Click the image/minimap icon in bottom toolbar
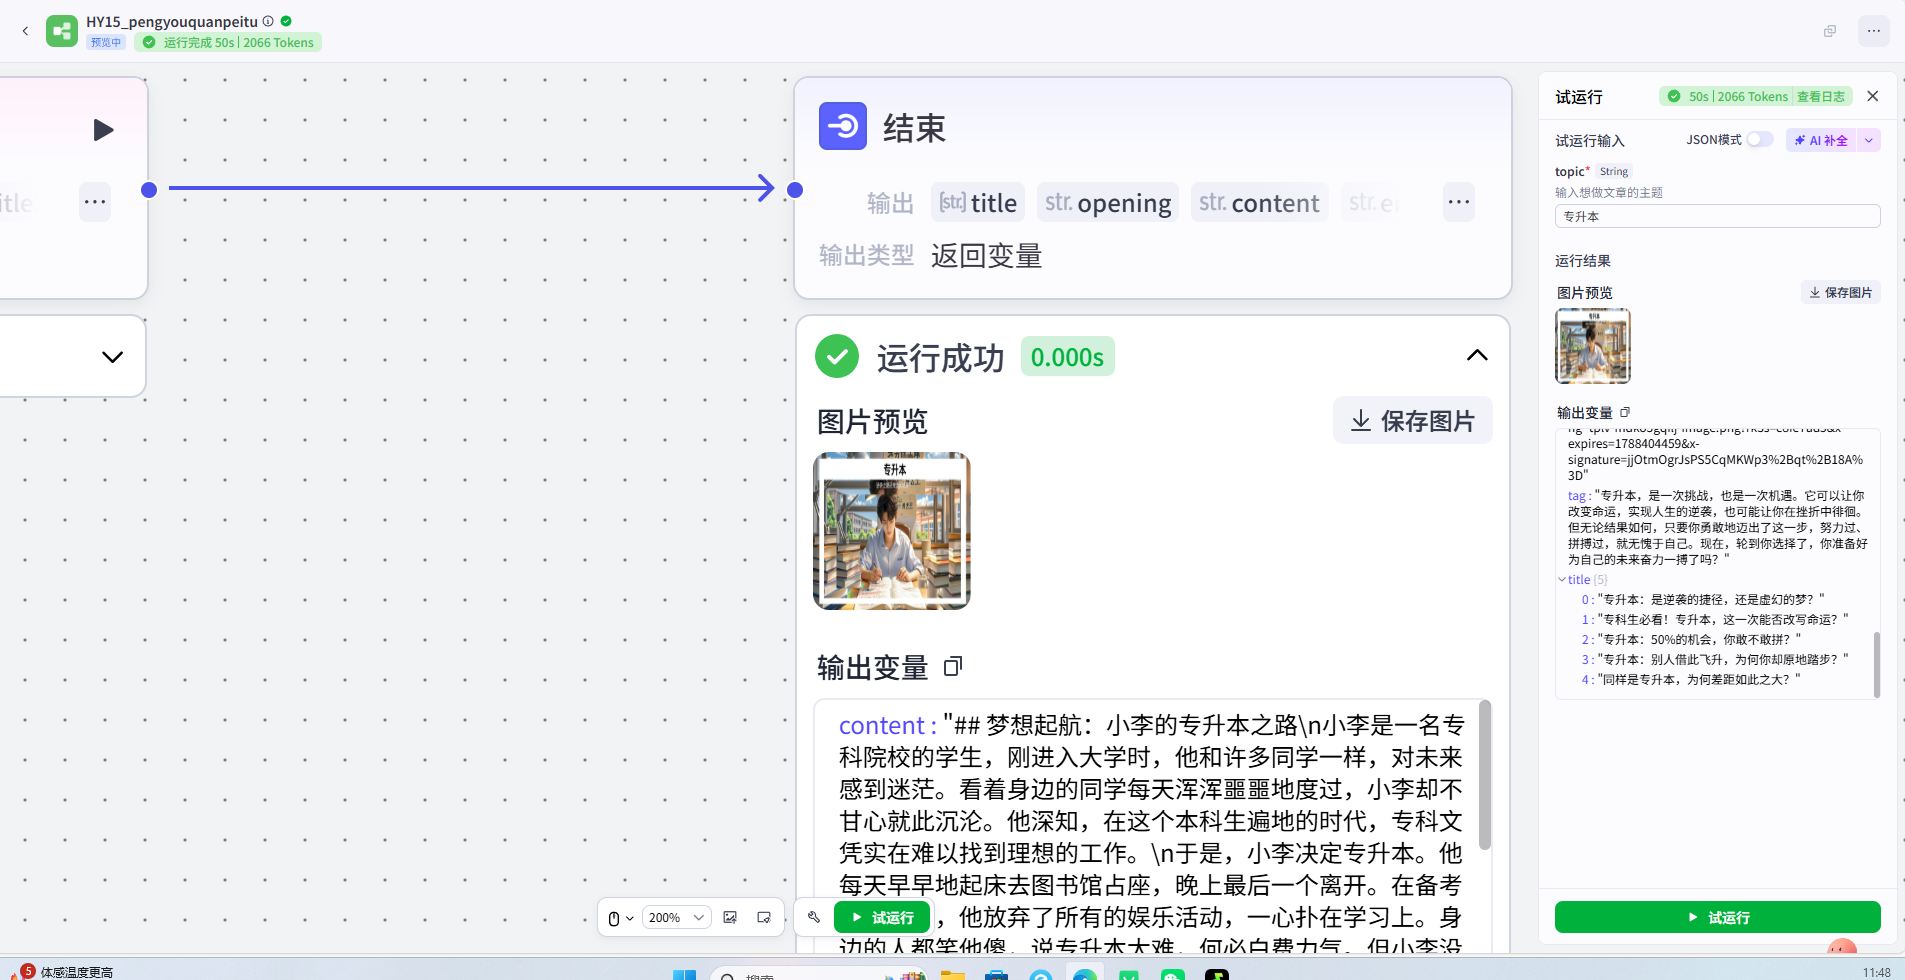Image resolution: width=1905 pixels, height=980 pixels. tap(730, 918)
